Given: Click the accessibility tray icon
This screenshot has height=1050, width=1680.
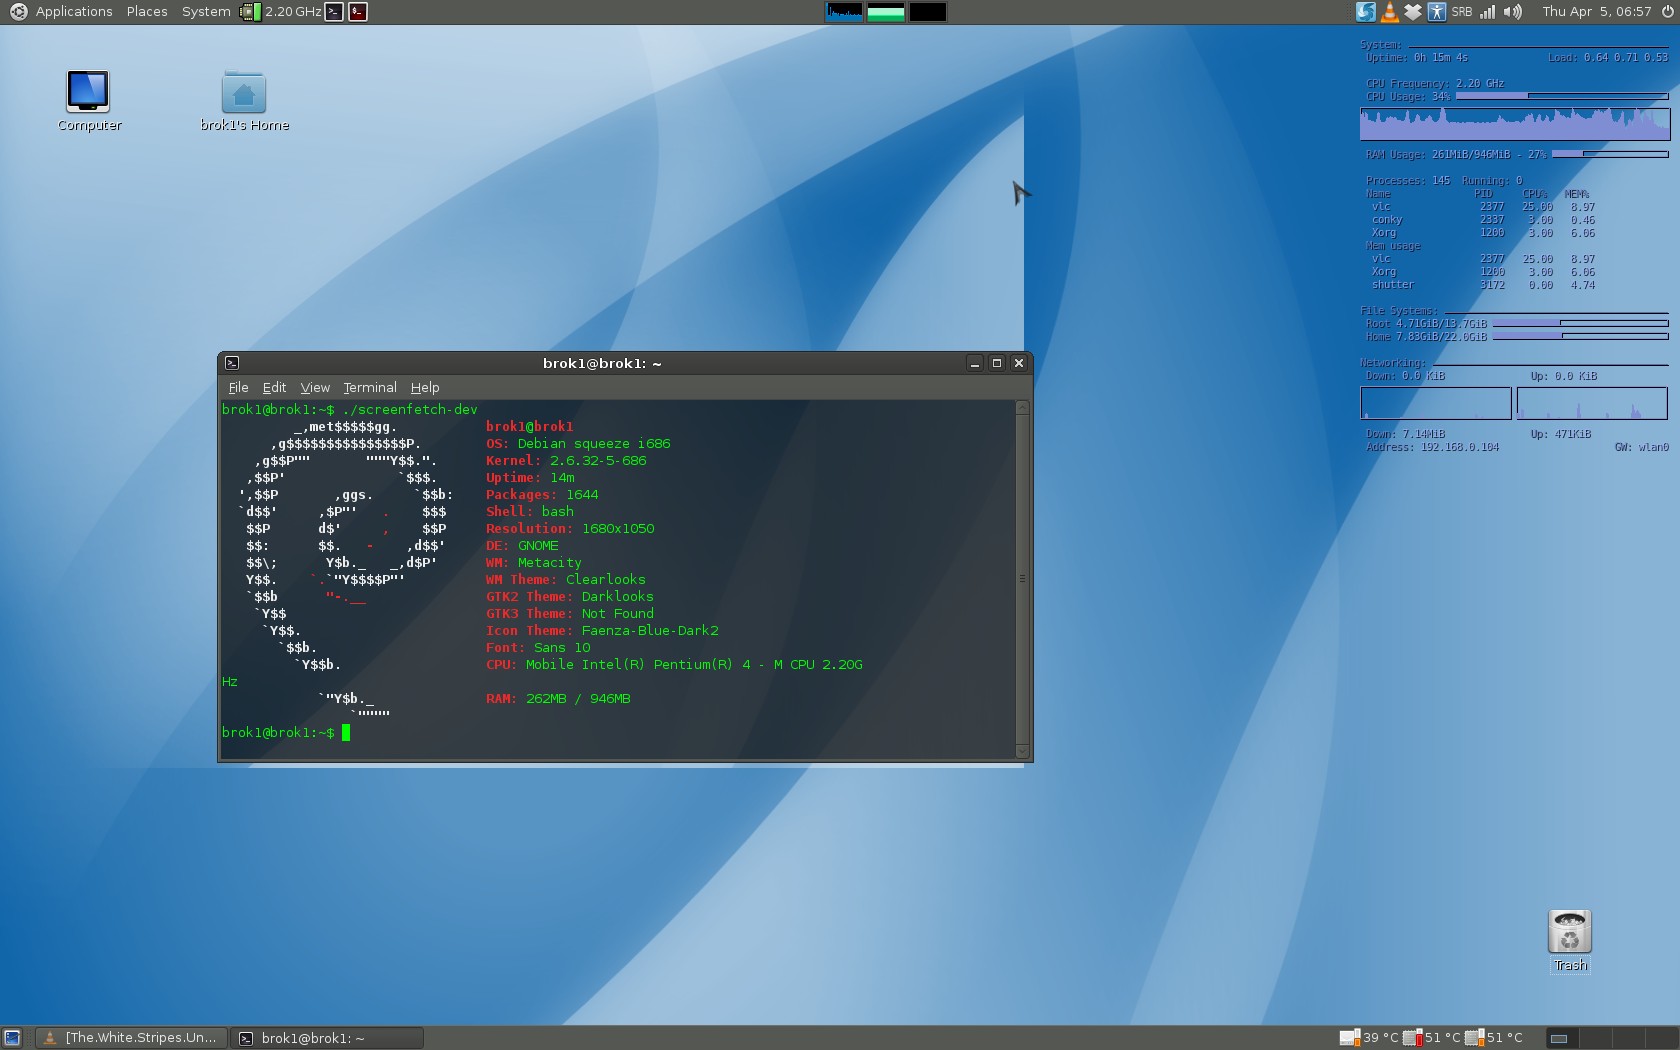Looking at the screenshot, I should pos(1436,12).
